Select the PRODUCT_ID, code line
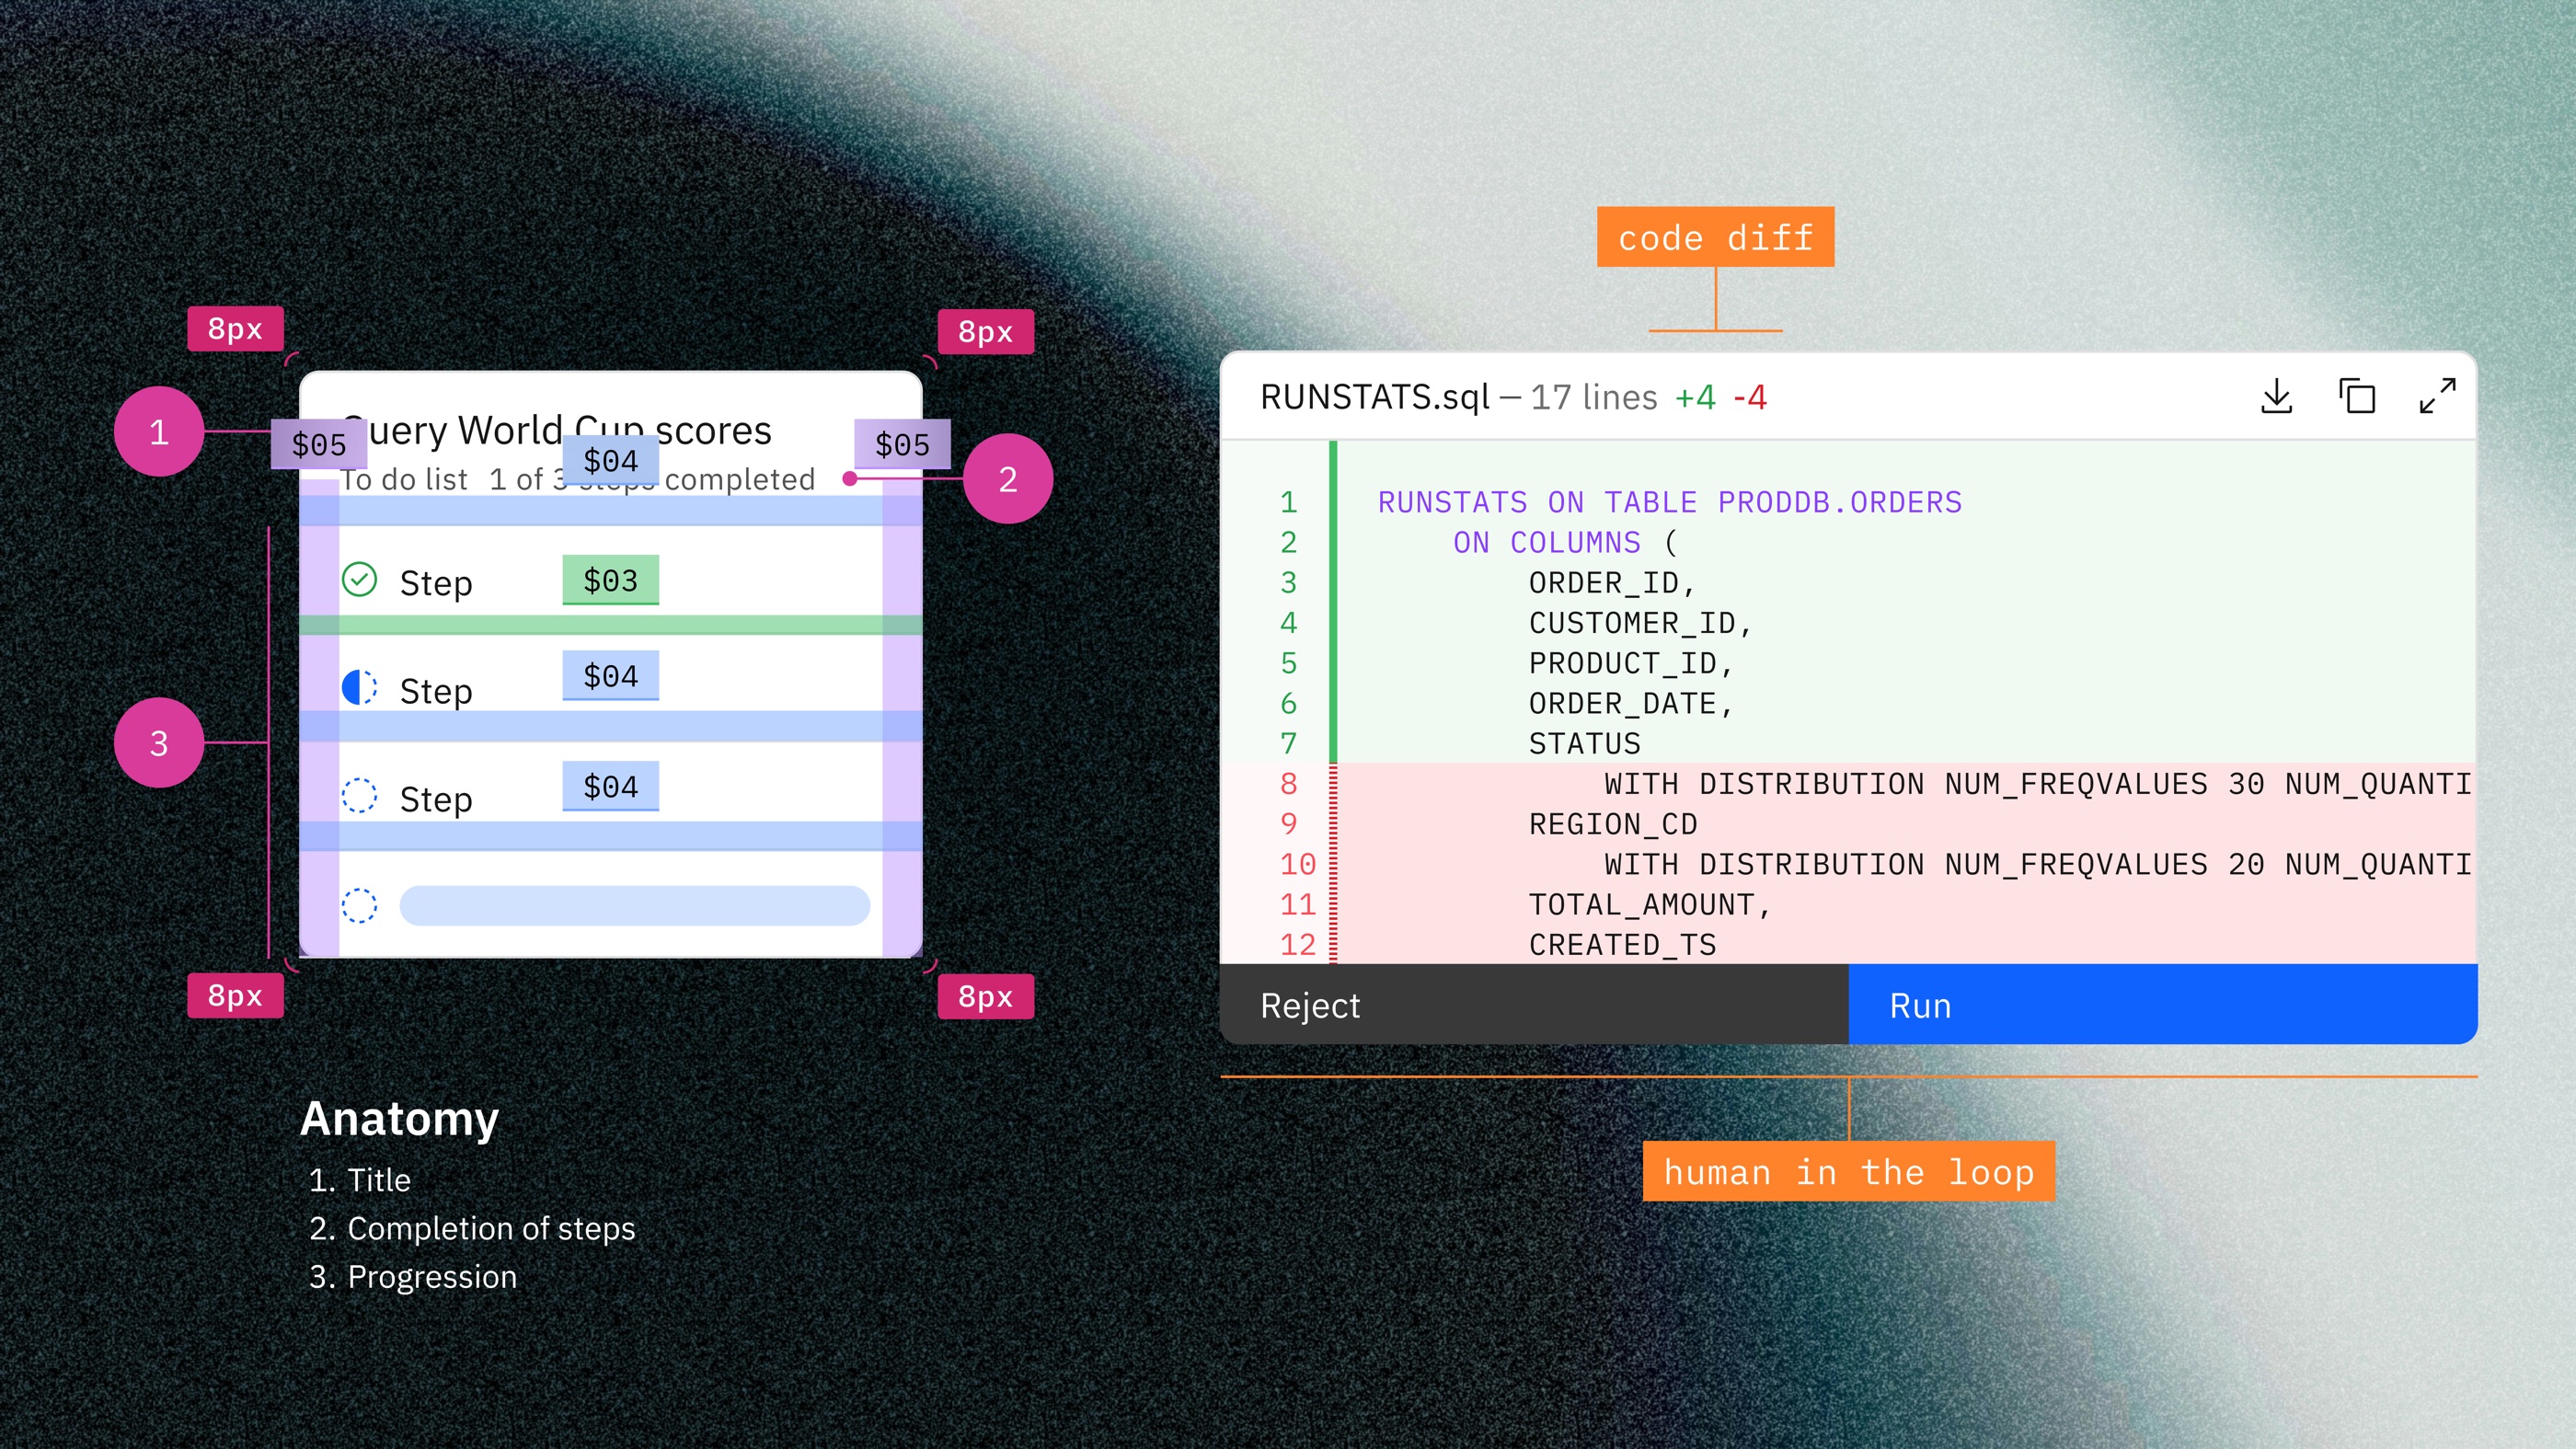The width and height of the screenshot is (2576, 1449). tap(1630, 662)
